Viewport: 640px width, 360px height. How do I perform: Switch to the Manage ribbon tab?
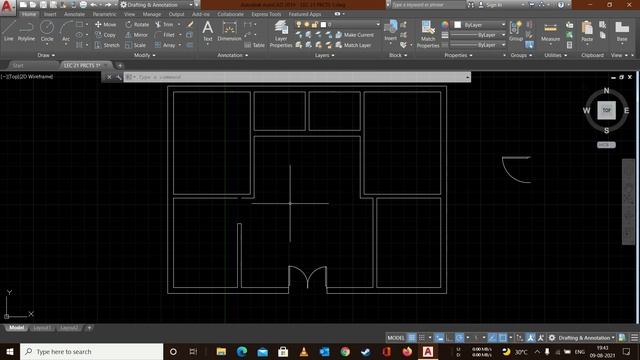pyautogui.click(x=152, y=14)
